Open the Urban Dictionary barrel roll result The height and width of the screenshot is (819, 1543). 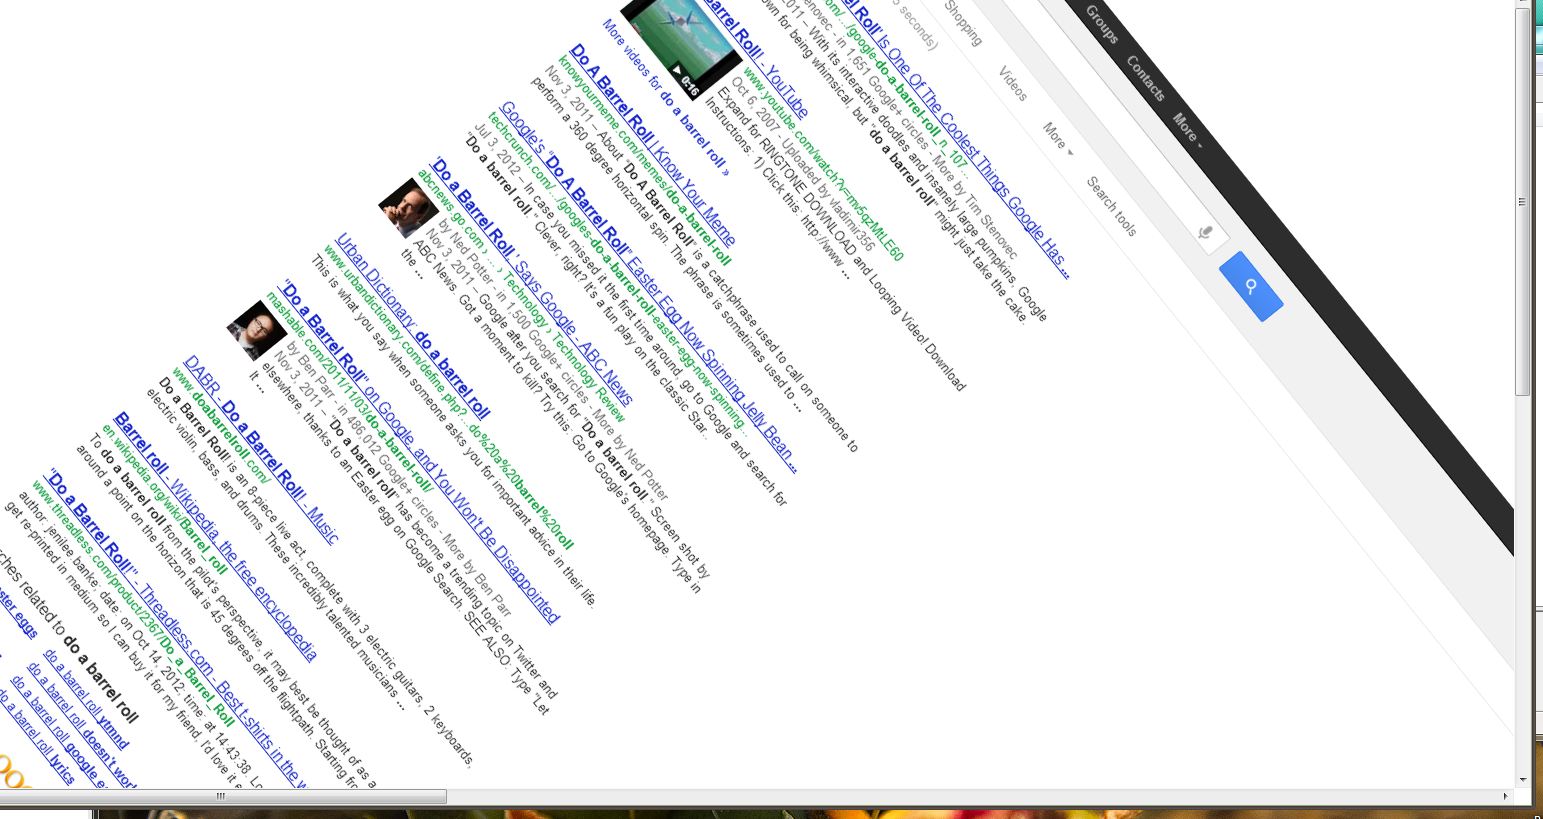[x=412, y=327]
